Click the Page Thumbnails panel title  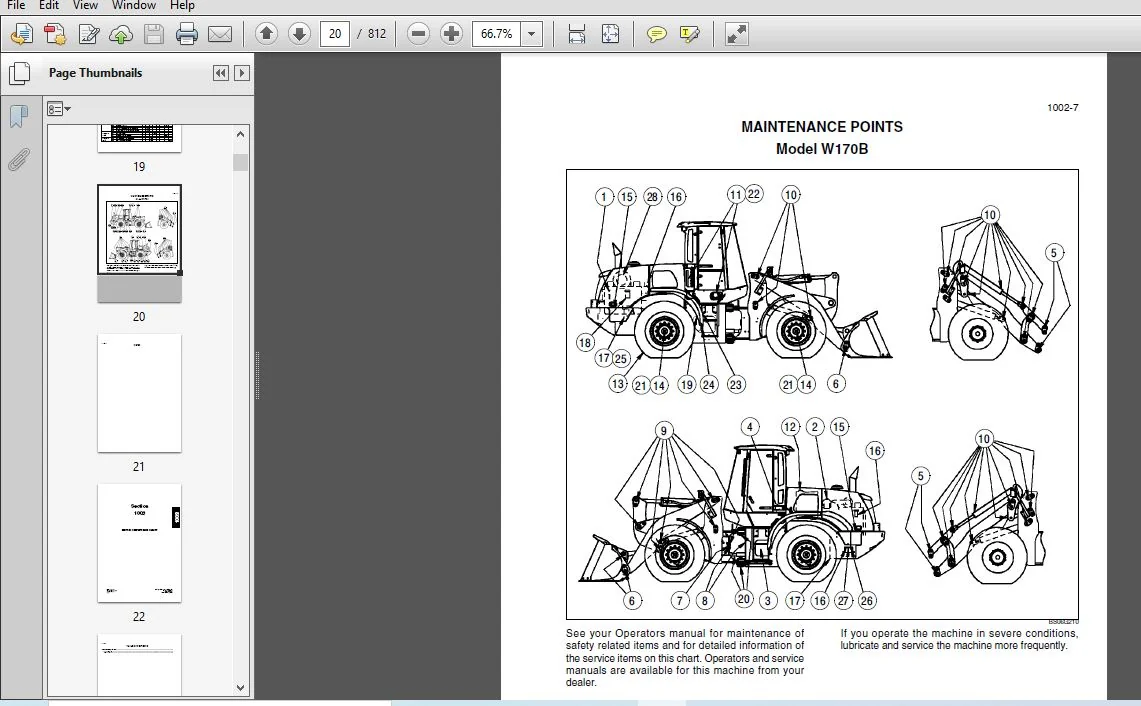point(95,73)
